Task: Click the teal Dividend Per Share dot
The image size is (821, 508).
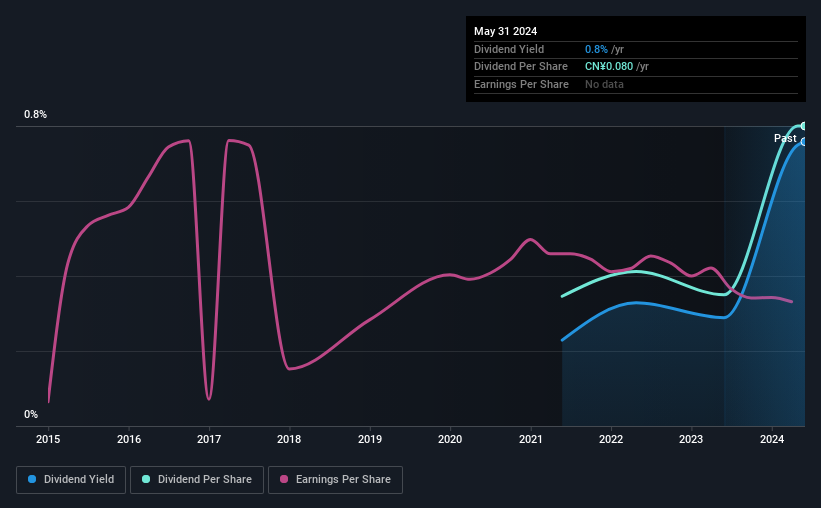Action: (146, 479)
